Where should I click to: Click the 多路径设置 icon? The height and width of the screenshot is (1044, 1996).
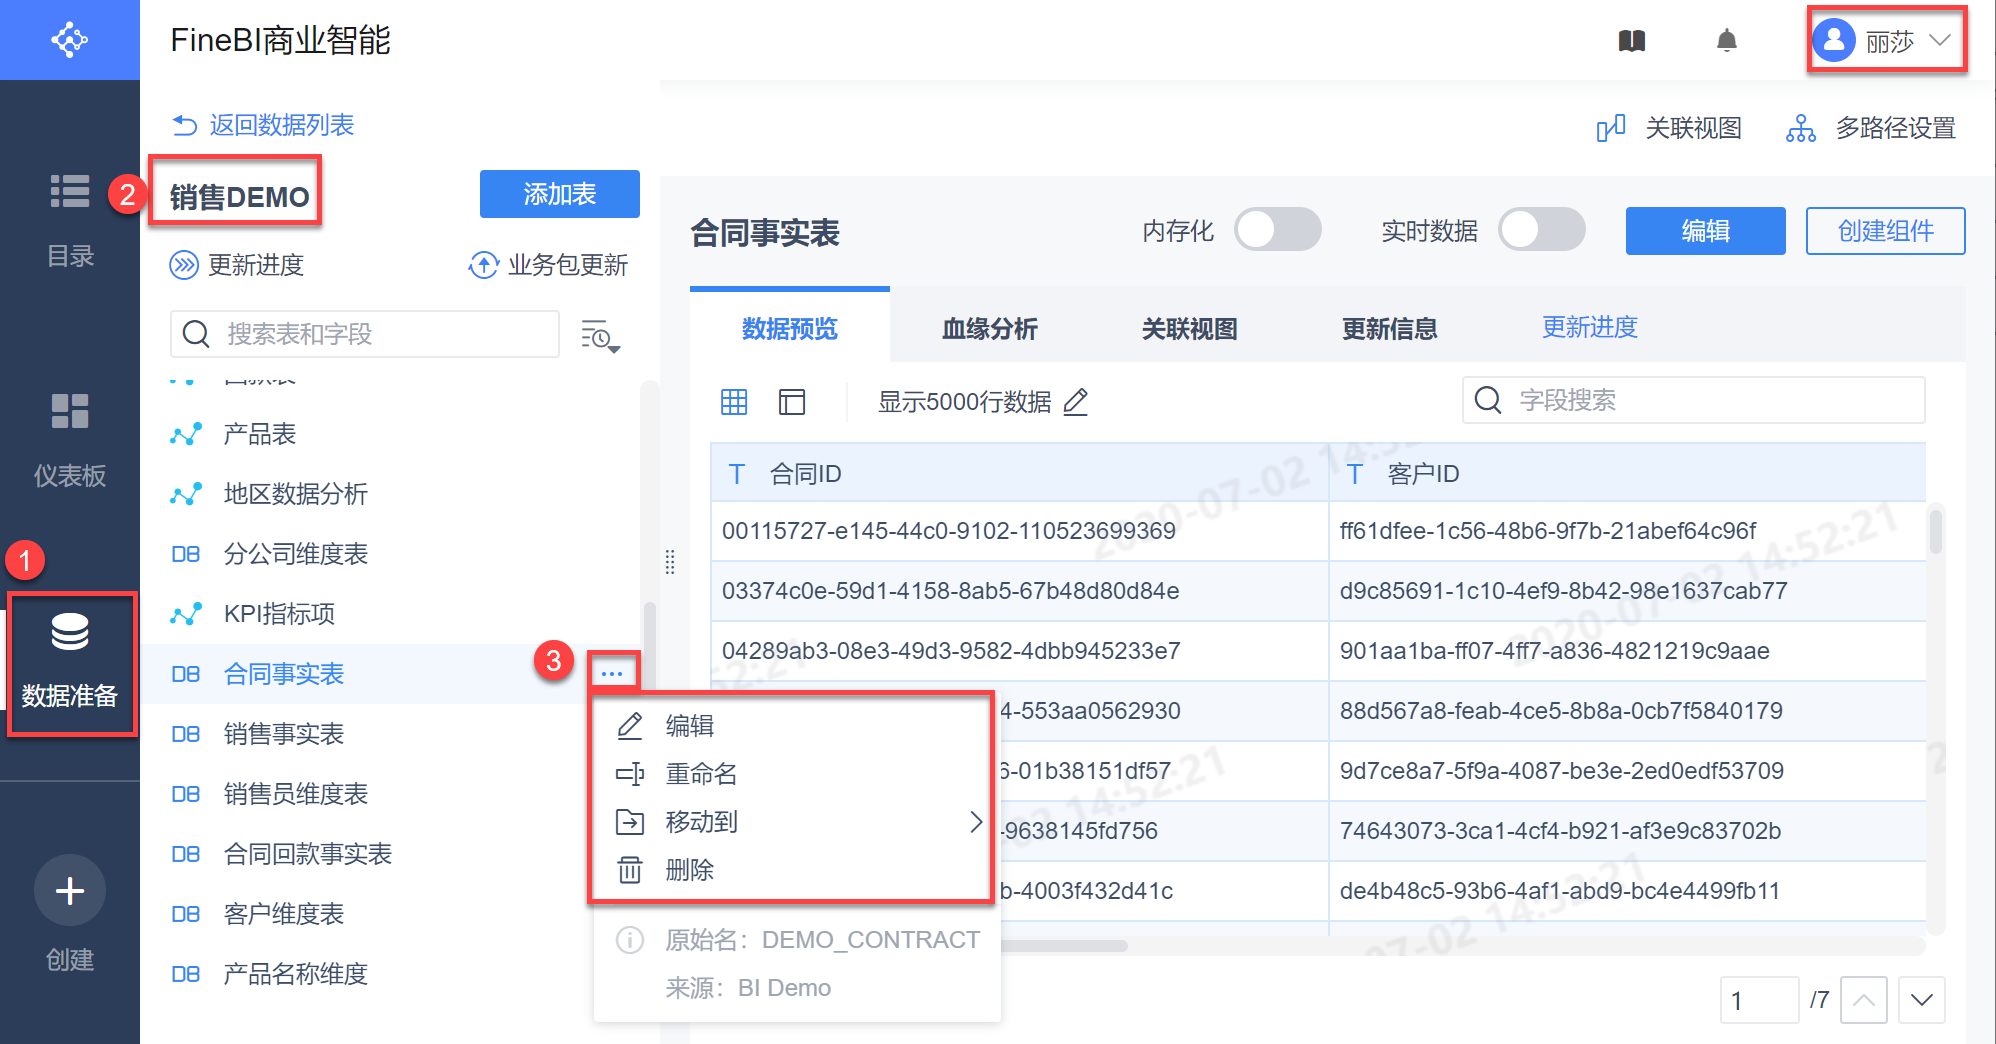(x=1801, y=128)
